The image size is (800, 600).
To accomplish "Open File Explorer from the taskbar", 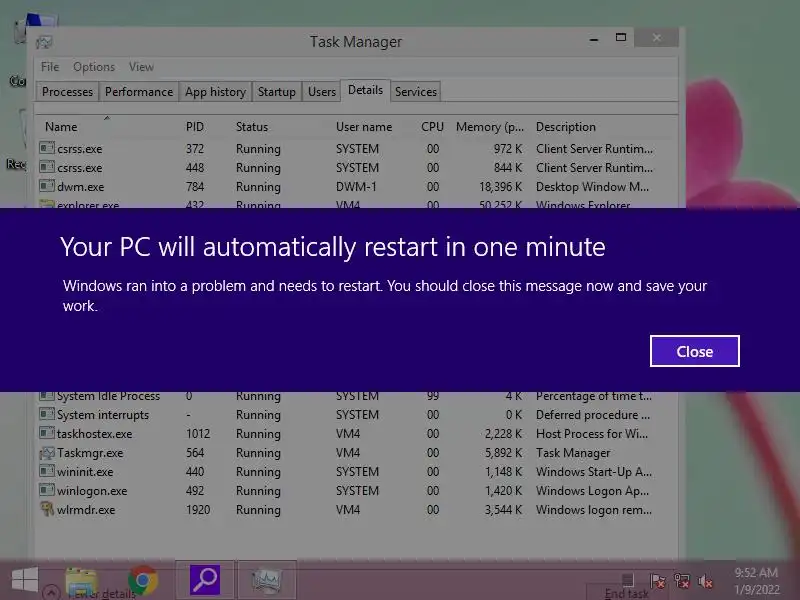I will pyautogui.click(x=82, y=581).
